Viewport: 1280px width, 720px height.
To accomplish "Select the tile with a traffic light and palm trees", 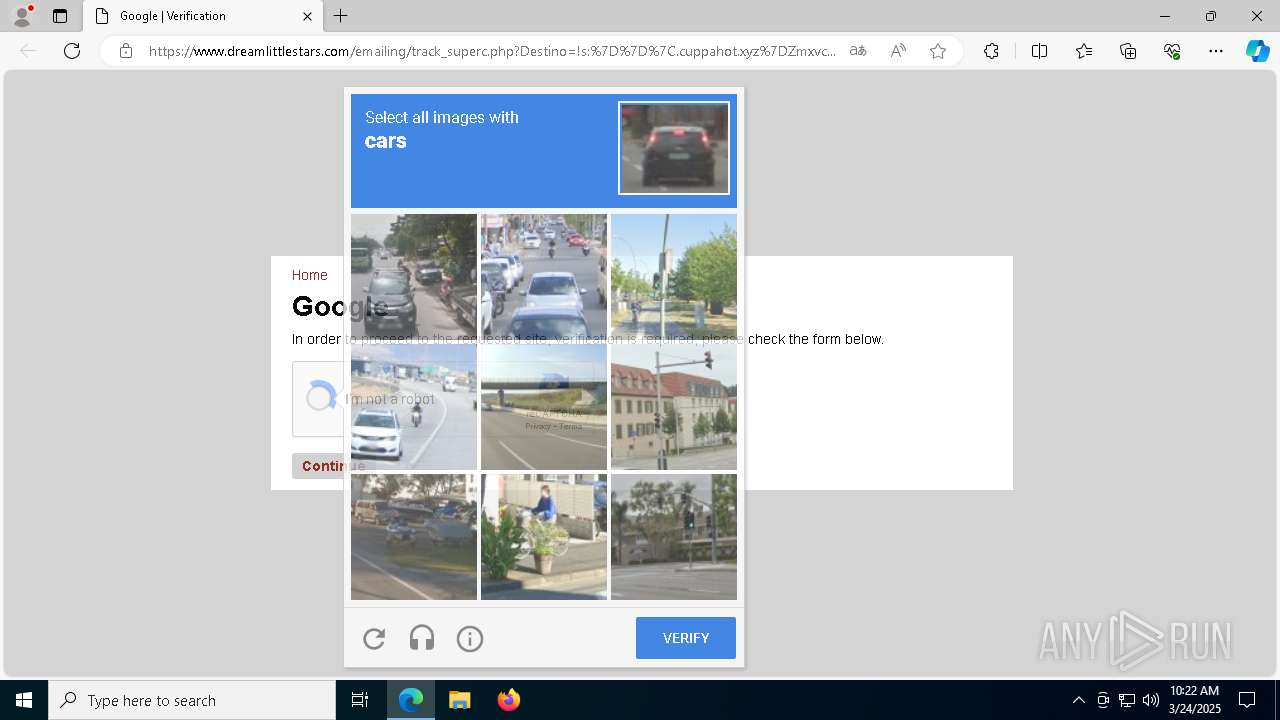I will pyautogui.click(x=674, y=537).
